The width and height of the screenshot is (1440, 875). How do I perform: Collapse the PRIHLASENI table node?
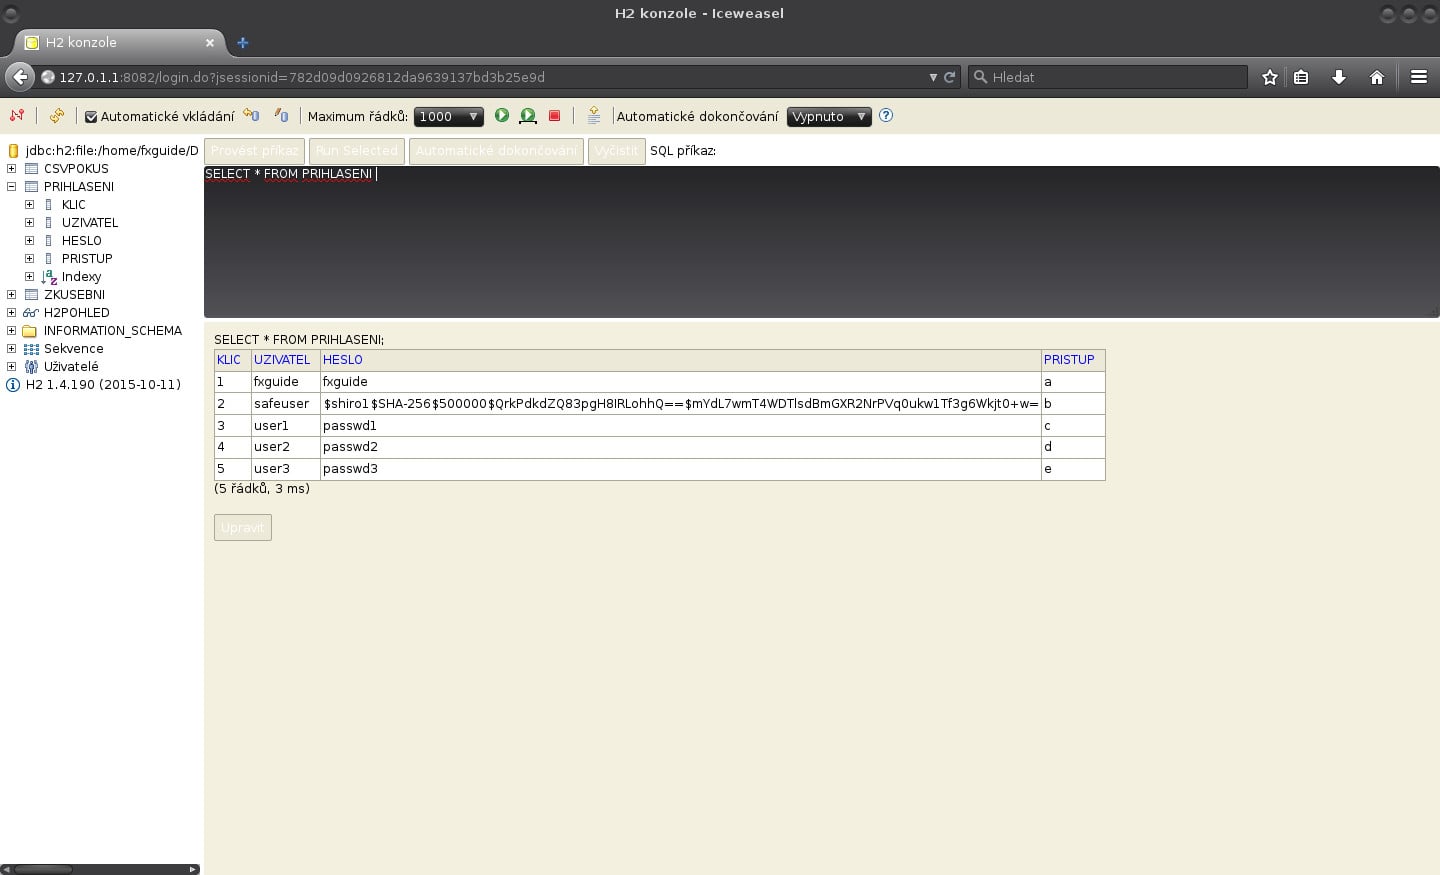point(10,186)
